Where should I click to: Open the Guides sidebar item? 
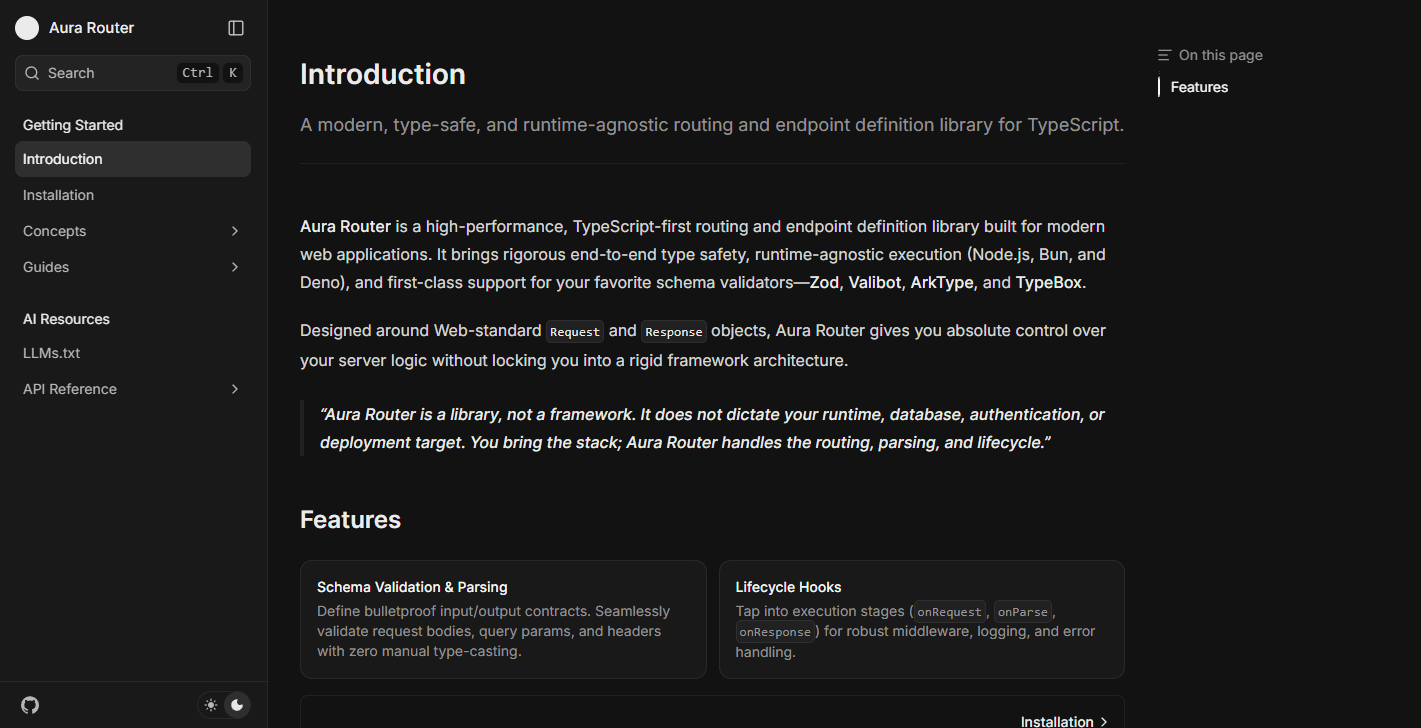point(133,267)
